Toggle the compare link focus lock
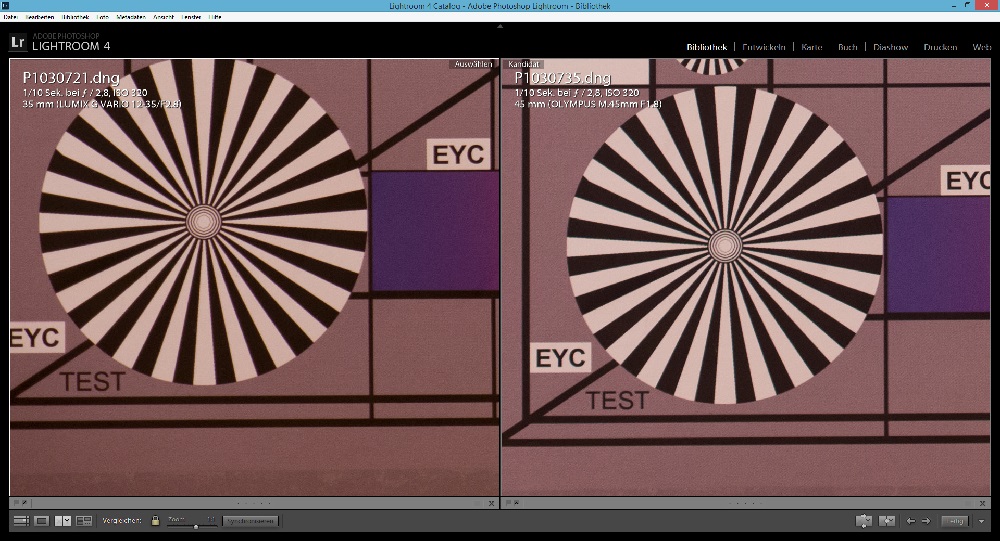Image resolution: width=1000 pixels, height=541 pixels. 155,521
